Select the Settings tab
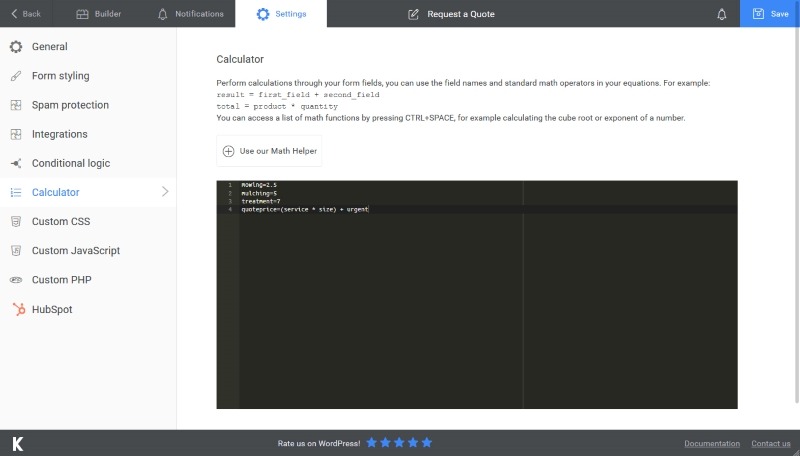The height and width of the screenshot is (456, 800). 281,14
